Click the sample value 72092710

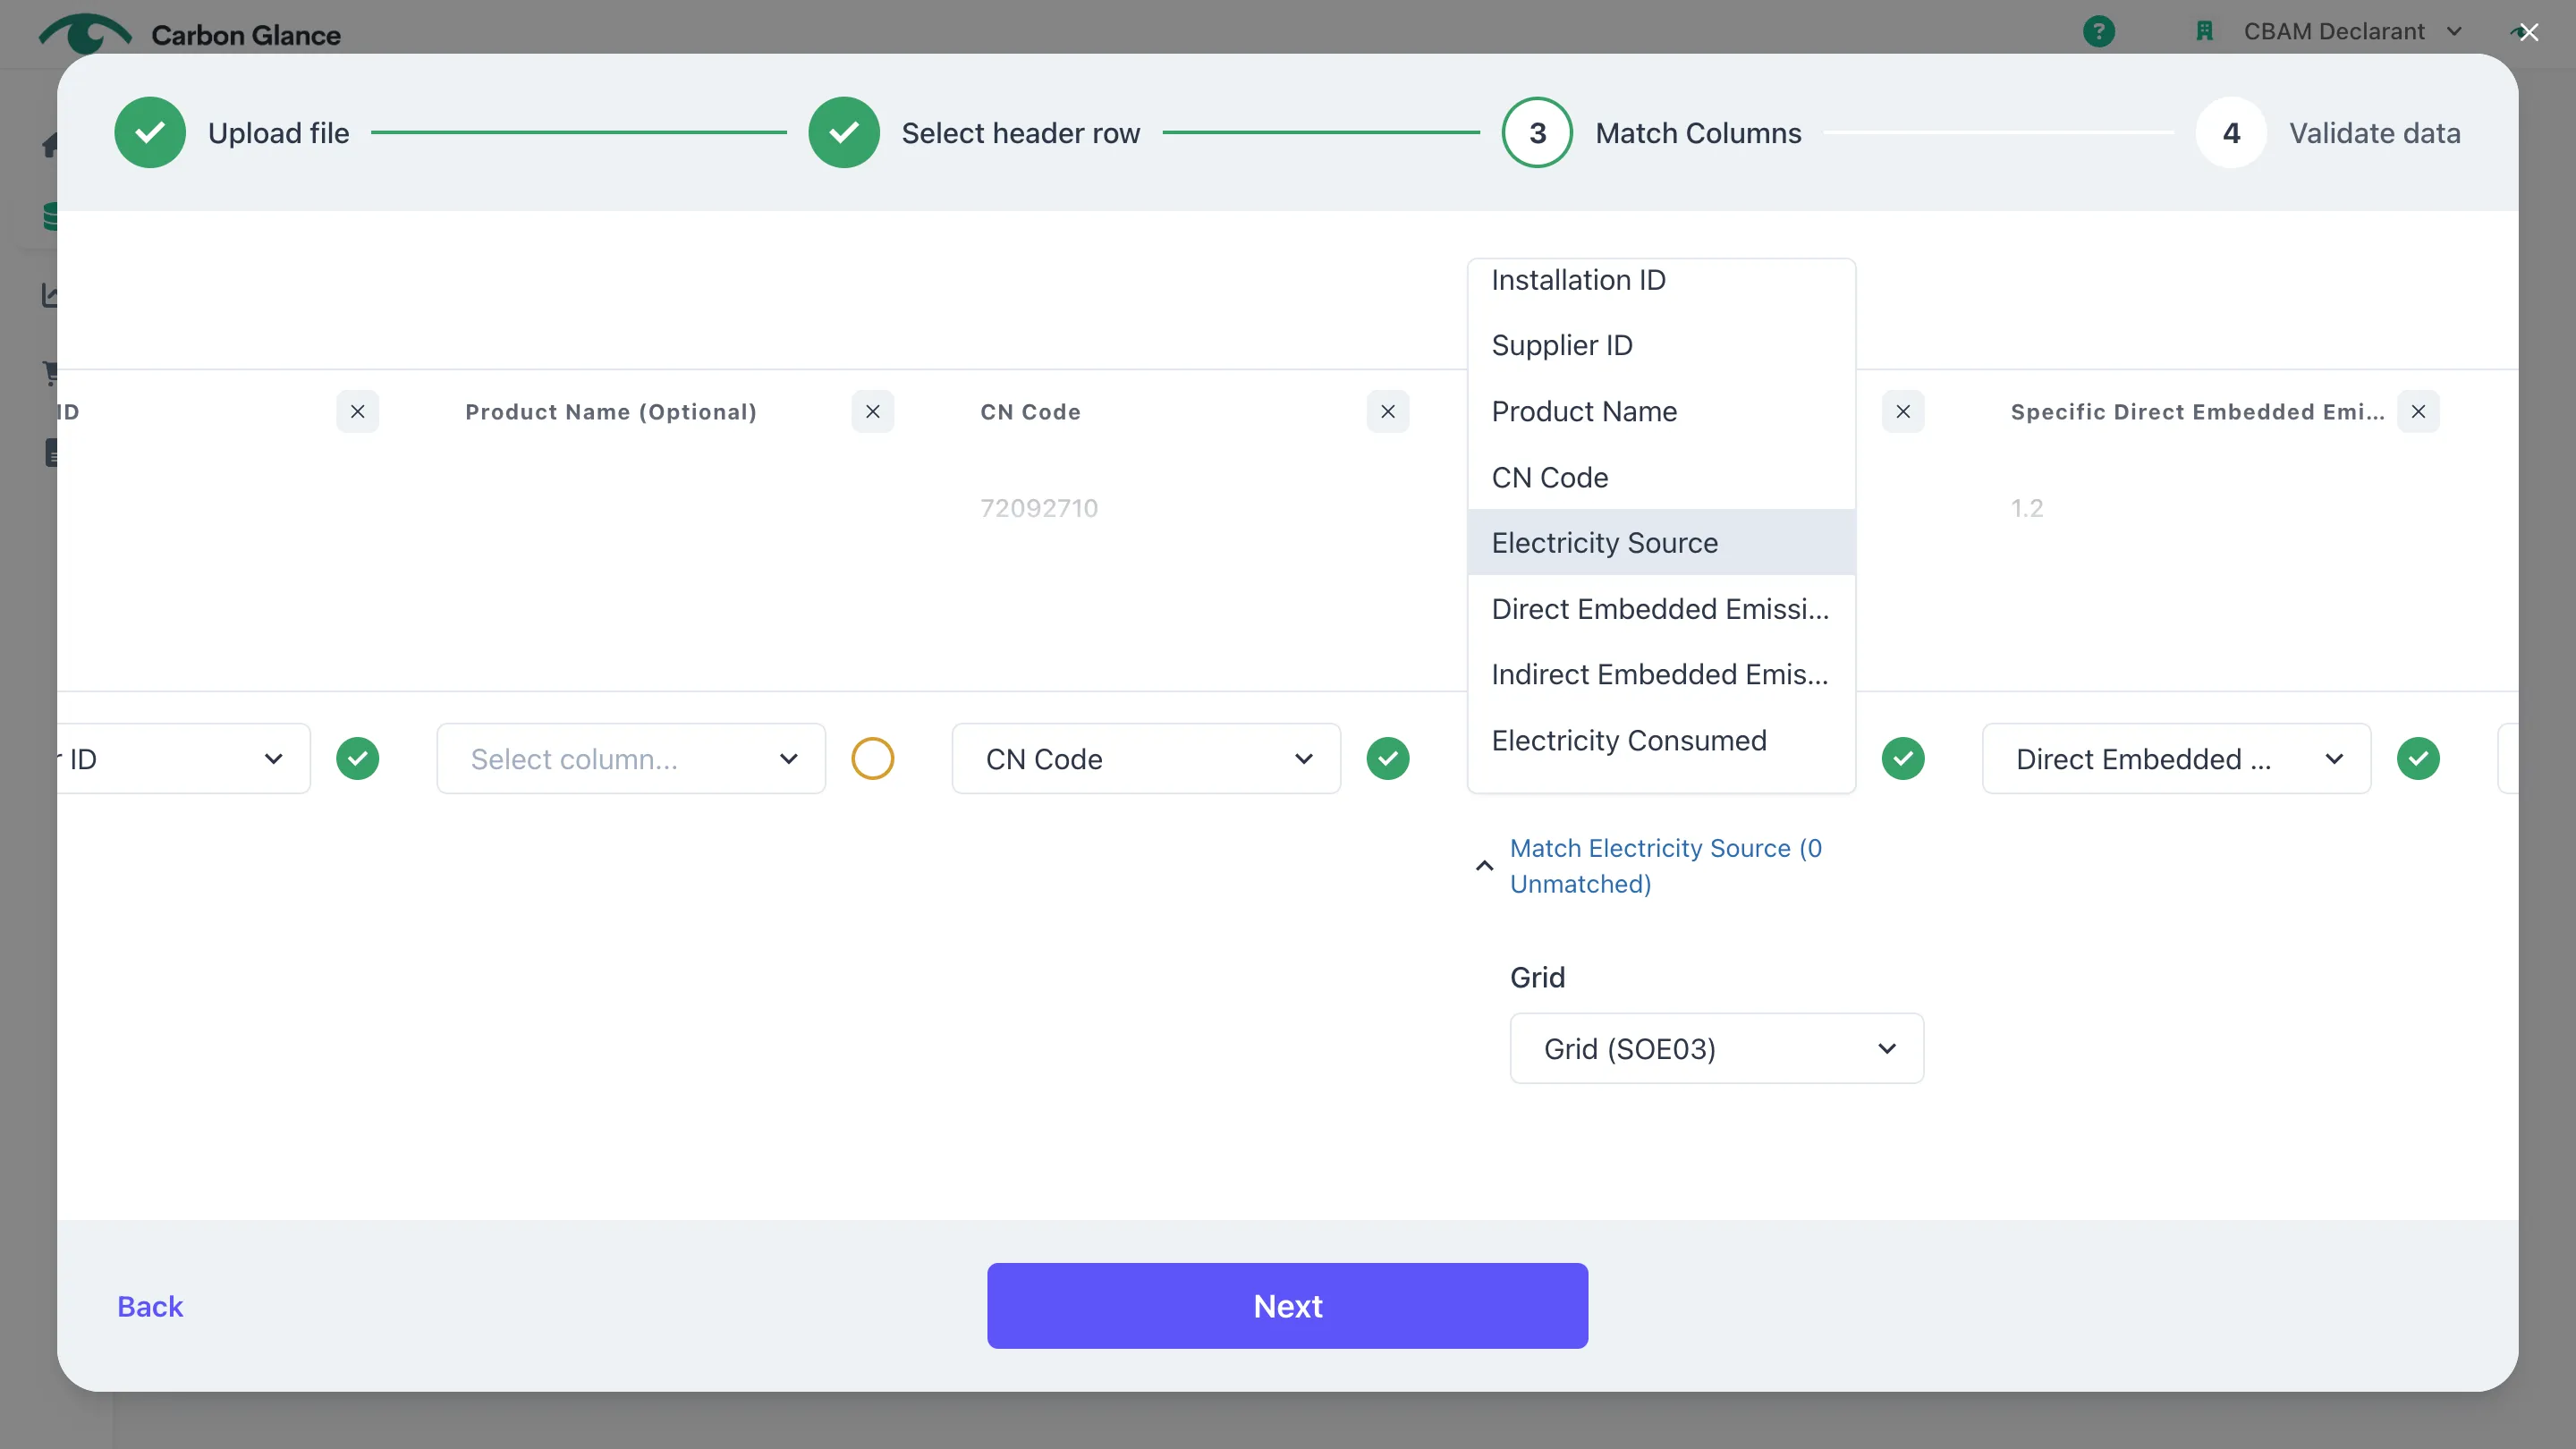point(1039,508)
